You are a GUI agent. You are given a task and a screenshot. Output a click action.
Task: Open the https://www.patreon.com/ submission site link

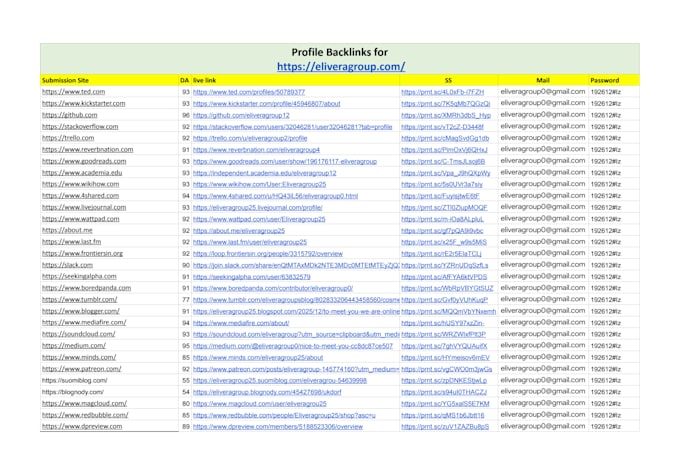82,369
